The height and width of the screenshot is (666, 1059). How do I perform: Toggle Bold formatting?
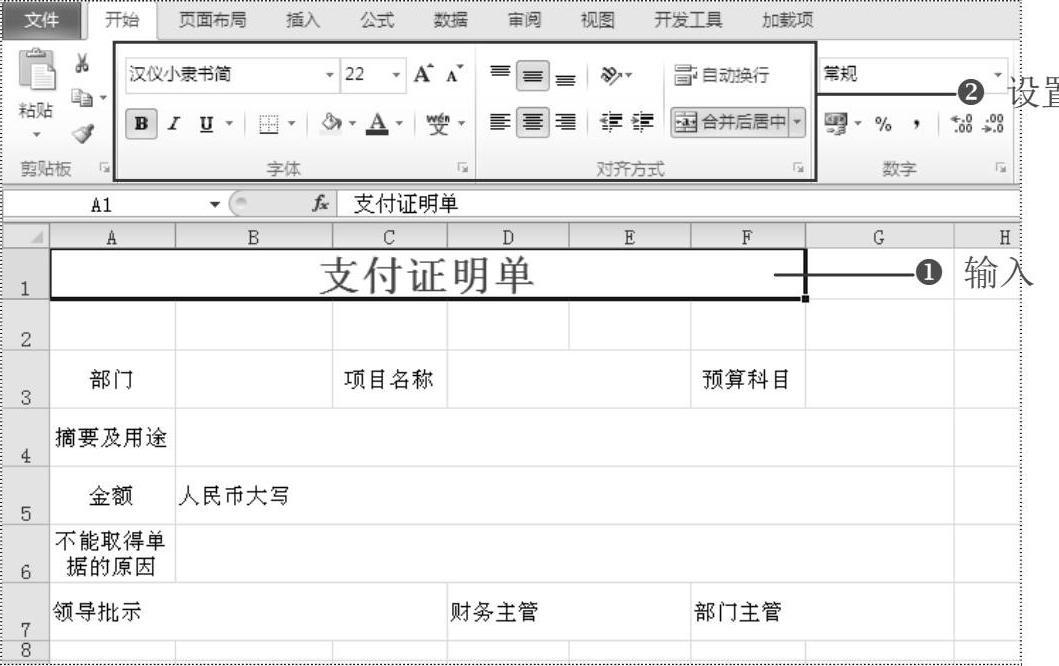[x=141, y=124]
